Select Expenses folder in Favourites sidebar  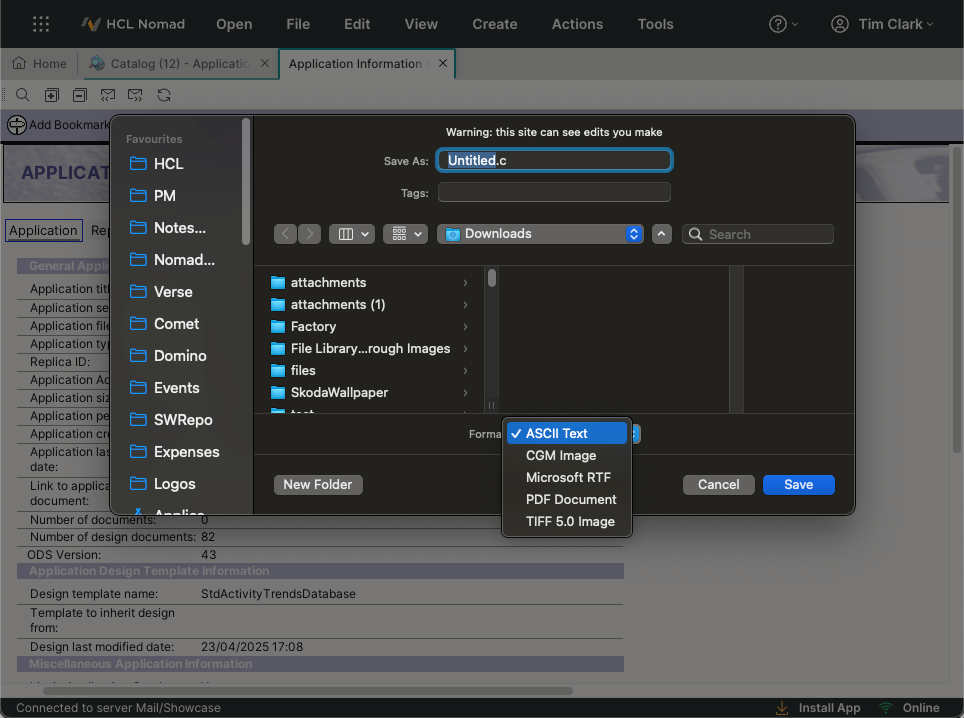coord(186,452)
